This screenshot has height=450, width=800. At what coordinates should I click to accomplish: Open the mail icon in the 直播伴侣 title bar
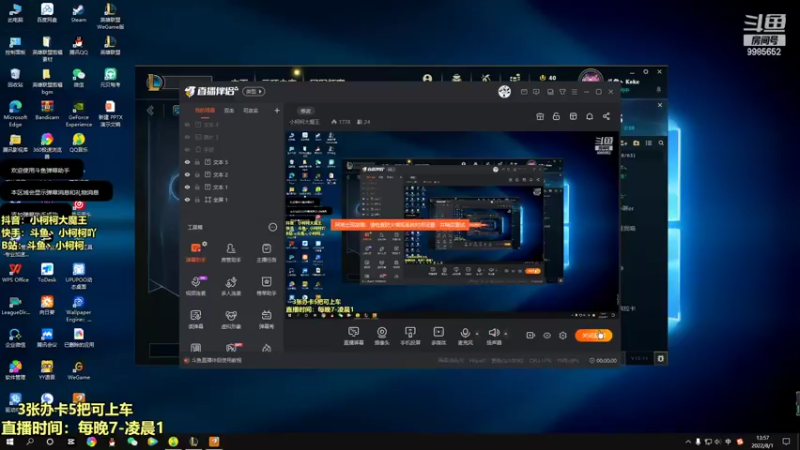pyautogui.click(x=524, y=92)
